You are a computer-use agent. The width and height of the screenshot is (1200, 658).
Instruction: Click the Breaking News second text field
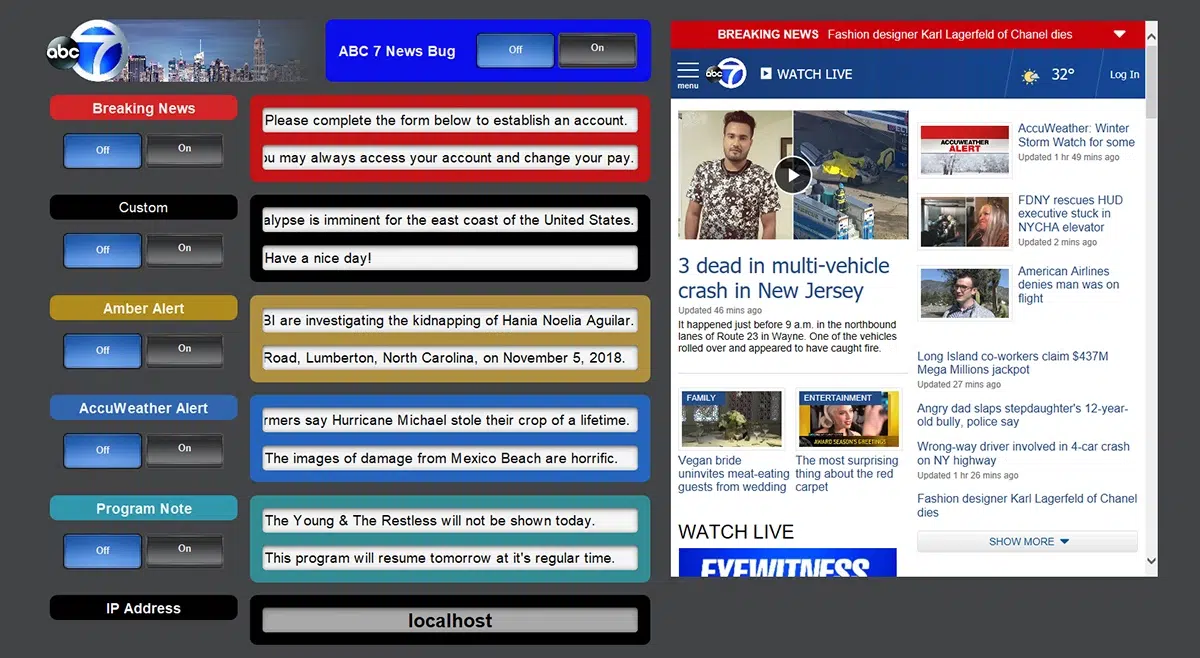pyautogui.click(x=450, y=158)
